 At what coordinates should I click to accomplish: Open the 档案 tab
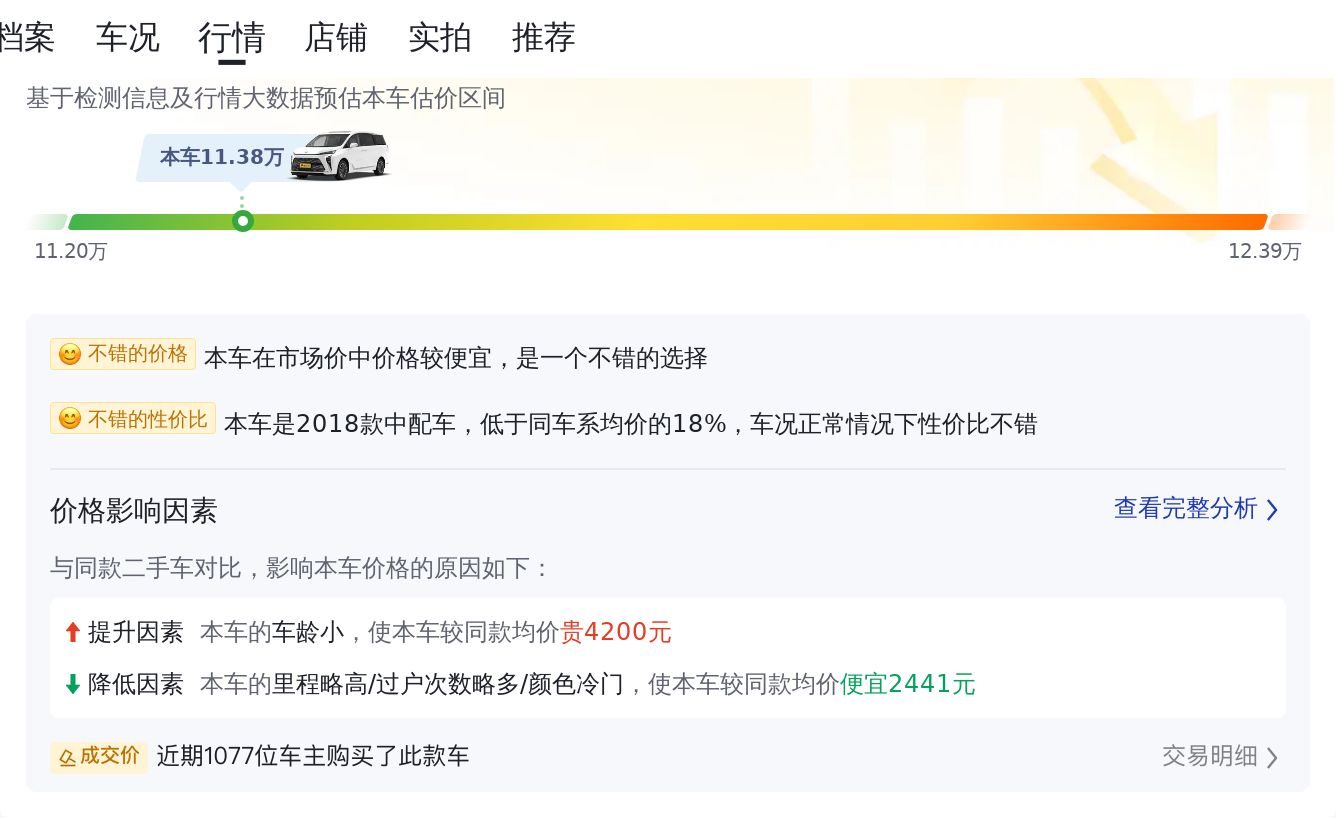(27, 38)
